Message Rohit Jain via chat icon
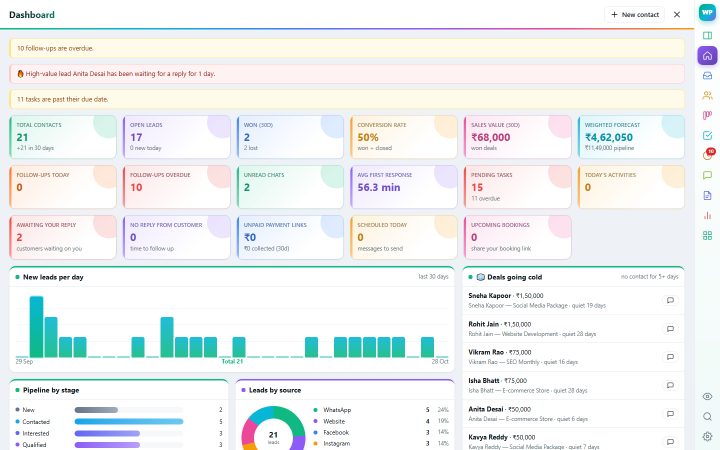The image size is (720, 450). (x=670, y=329)
